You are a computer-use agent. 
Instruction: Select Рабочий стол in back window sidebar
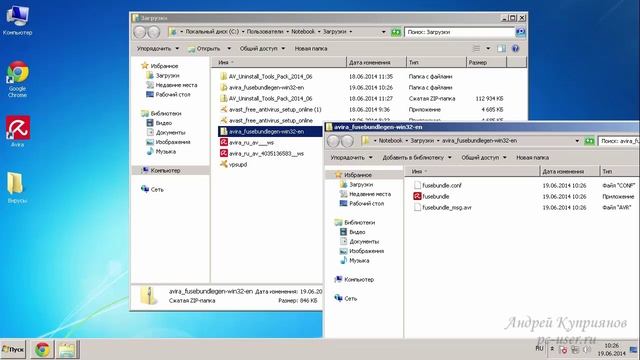tap(168, 94)
